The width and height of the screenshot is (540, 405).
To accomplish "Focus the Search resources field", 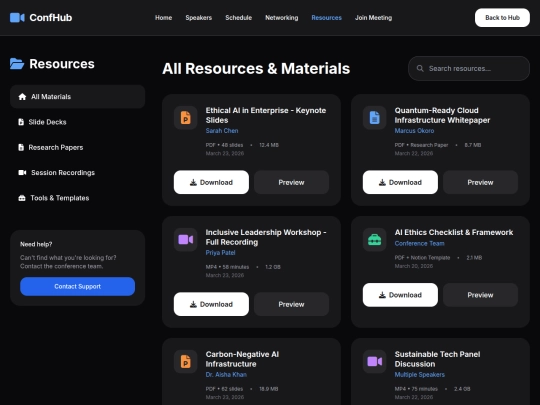I will (469, 69).
